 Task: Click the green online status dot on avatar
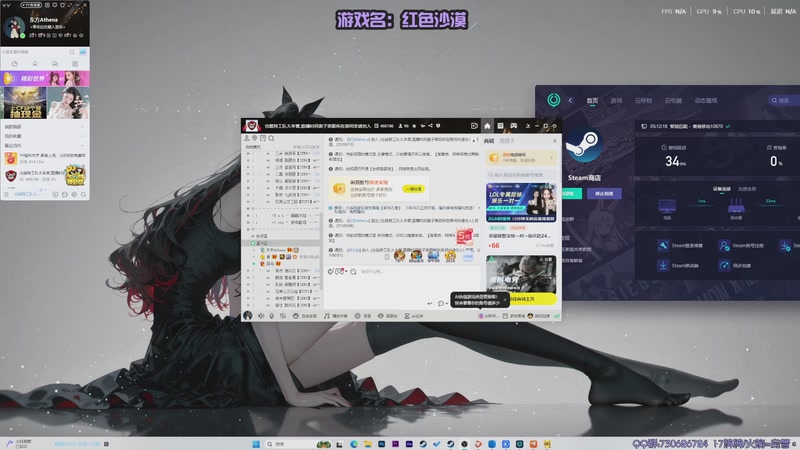tap(22, 36)
